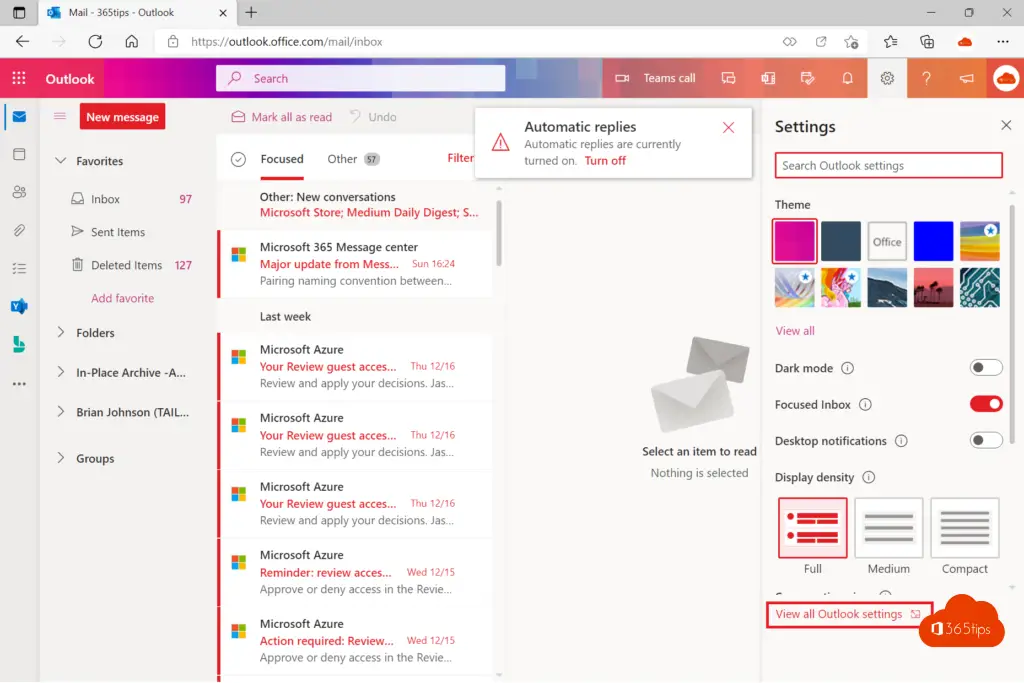Open Files paperclip in left rail
Viewport: 1024px width, 683px height.
20,230
